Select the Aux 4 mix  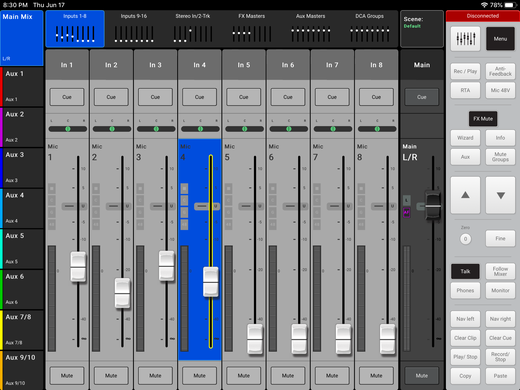22,208
